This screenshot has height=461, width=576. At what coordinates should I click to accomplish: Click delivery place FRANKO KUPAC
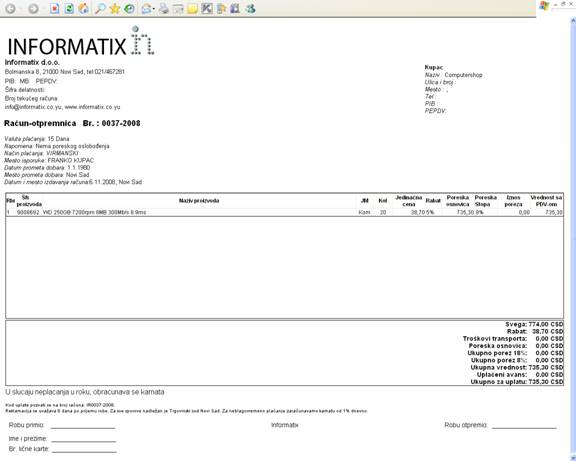[71, 161]
